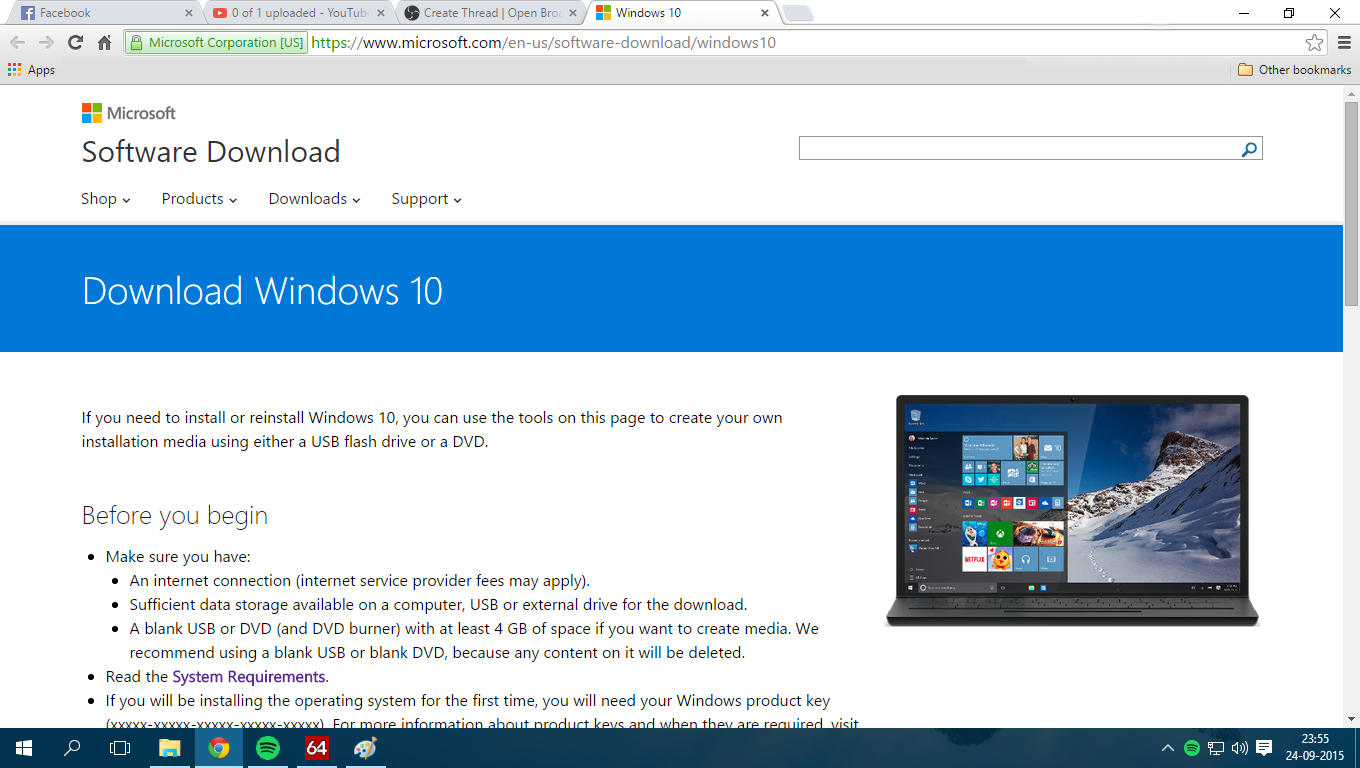This screenshot has height=768, width=1360.
Task: Open the volume speaker tray icon
Action: coord(1240,748)
